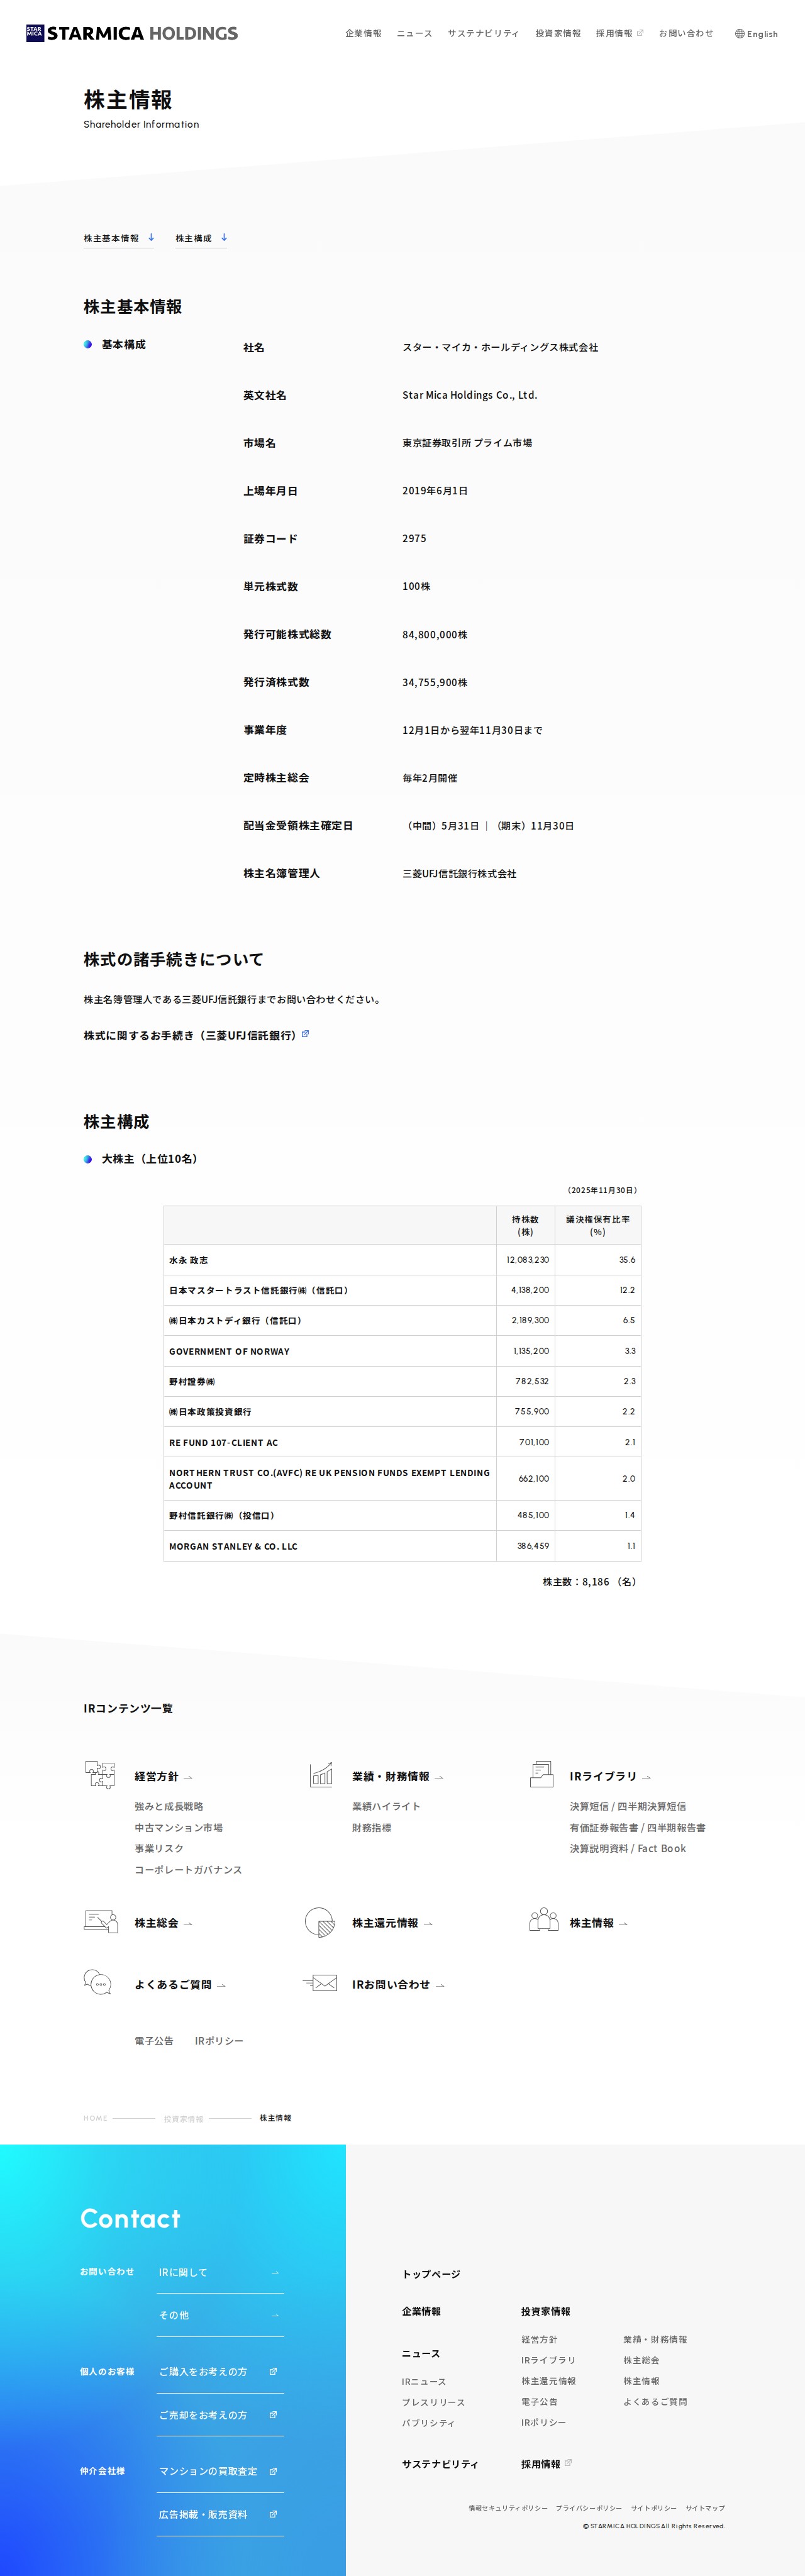Open the 企業情報 menu item

(363, 33)
